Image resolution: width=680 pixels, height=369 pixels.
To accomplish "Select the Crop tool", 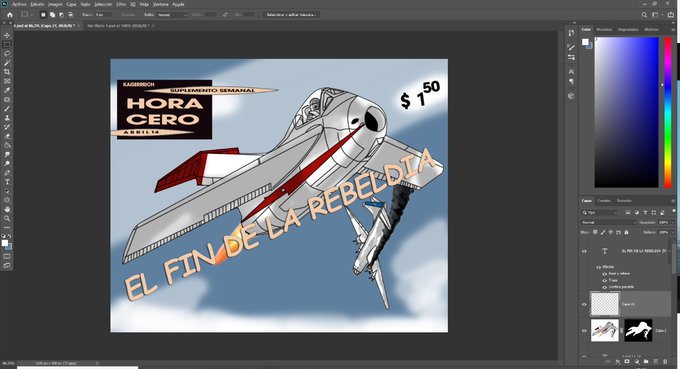I will click(7, 72).
